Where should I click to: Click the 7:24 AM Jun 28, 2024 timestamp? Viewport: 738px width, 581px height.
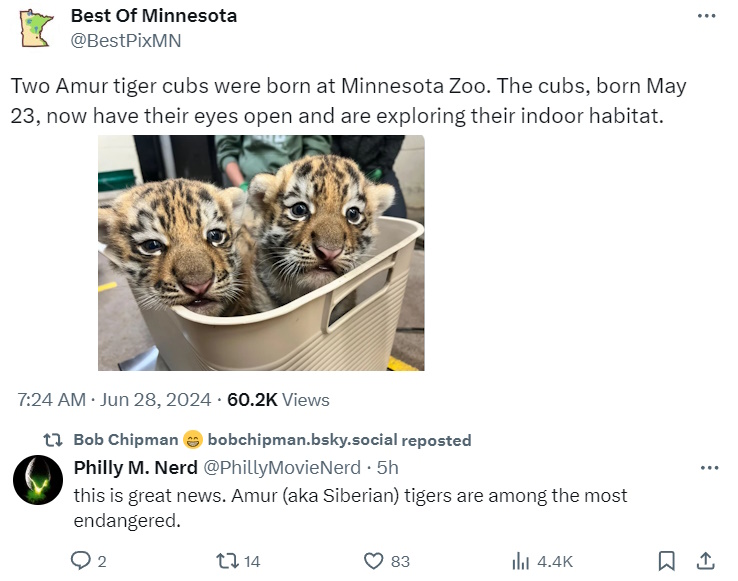[x=114, y=400]
